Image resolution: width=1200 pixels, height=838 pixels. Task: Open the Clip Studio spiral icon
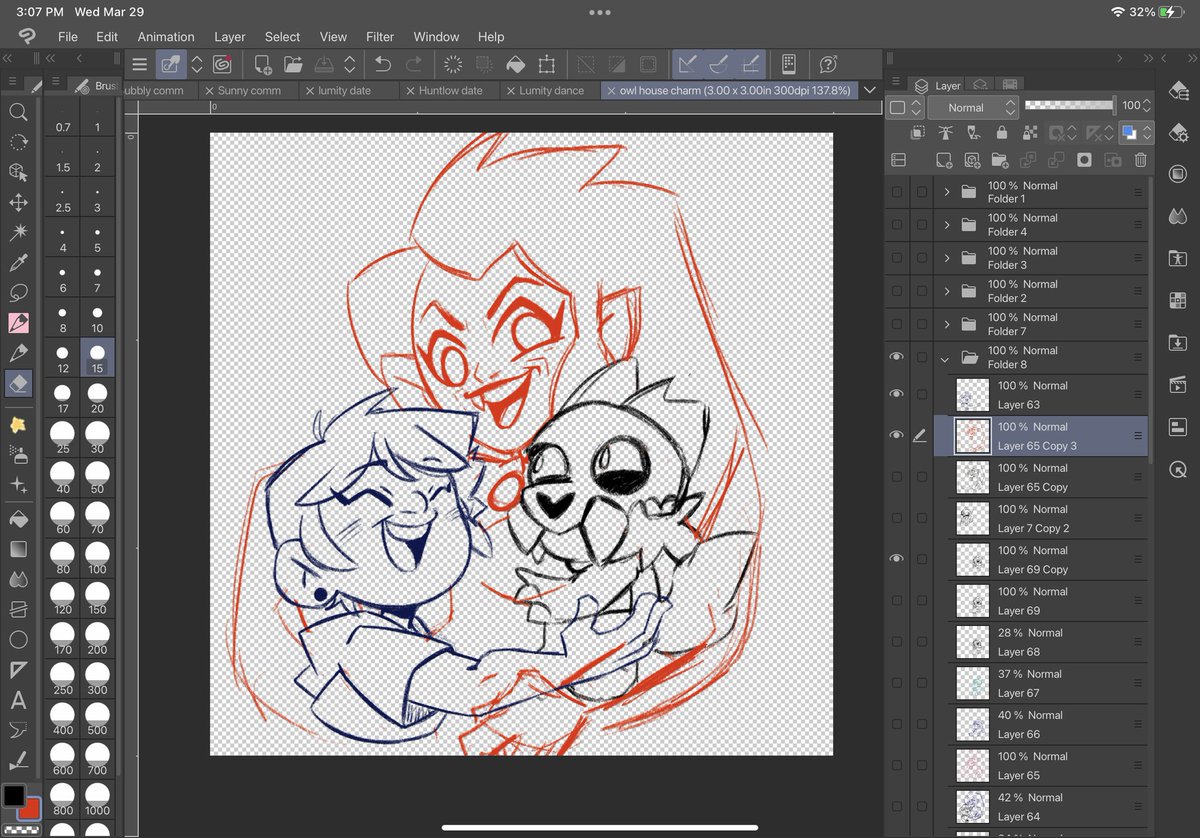(x=222, y=64)
